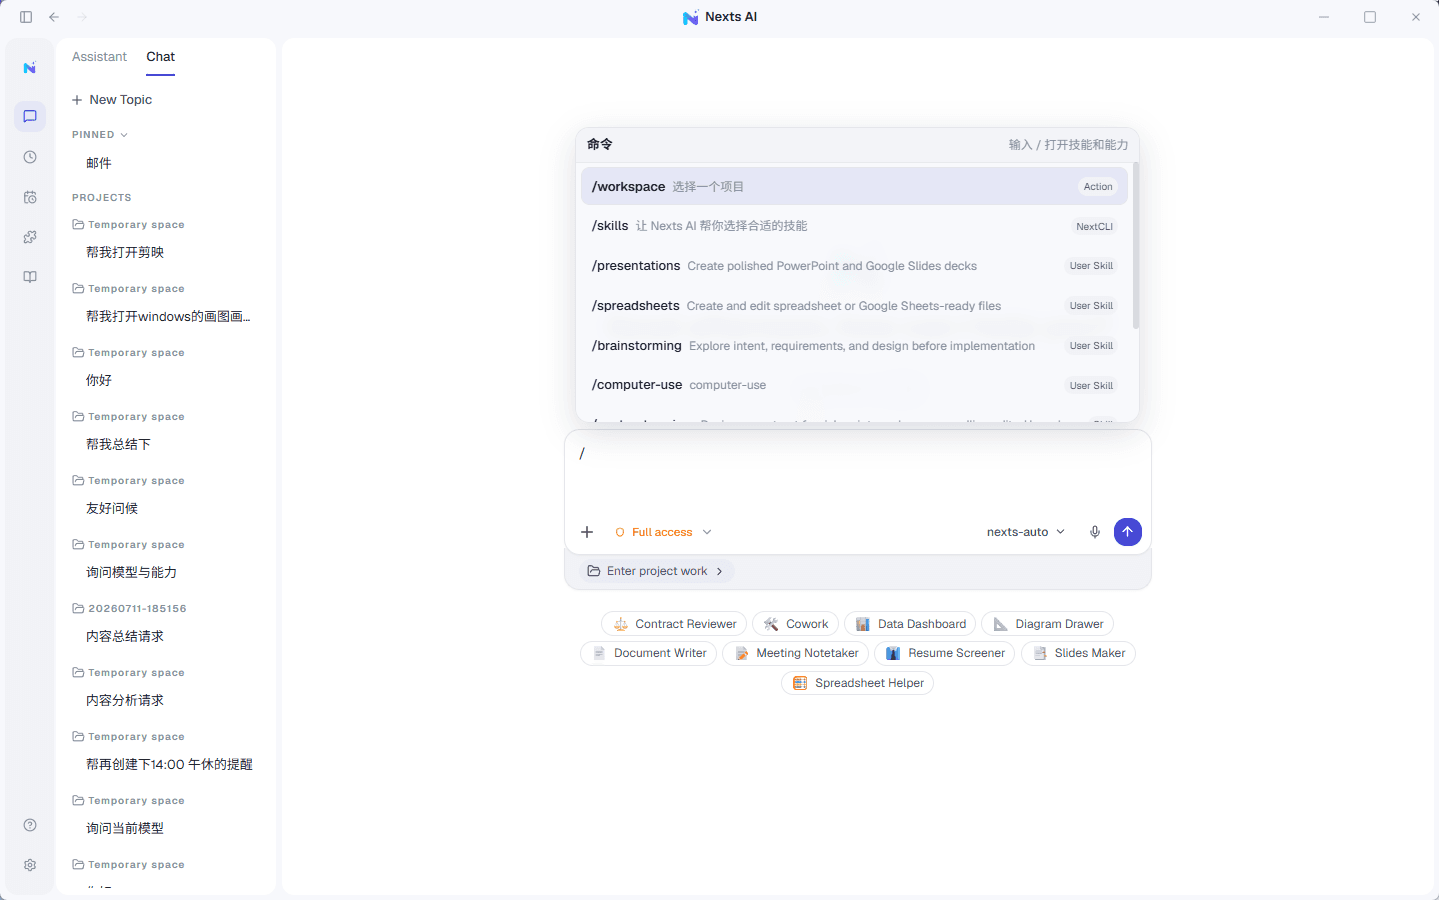Viewport: 1439px width, 900px height.
Task: Launch the Meeting Notetaker assistant
Action: 795,653
